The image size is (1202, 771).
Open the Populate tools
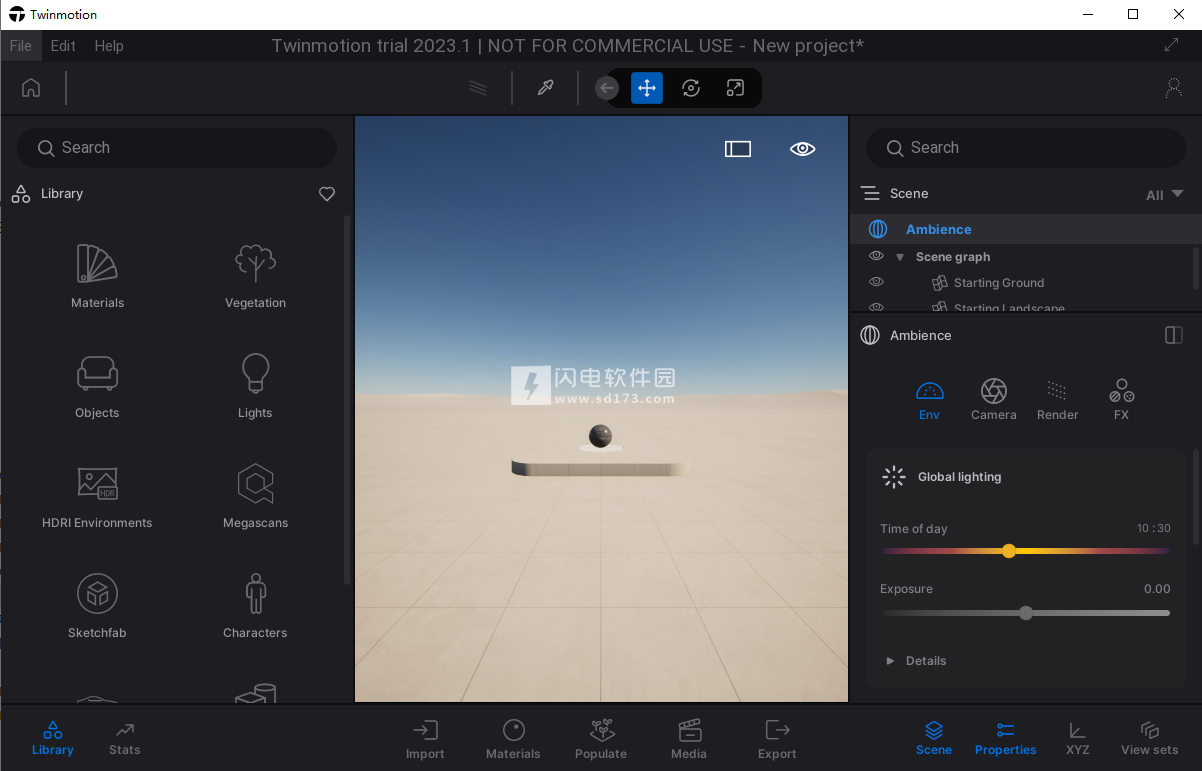601,739
